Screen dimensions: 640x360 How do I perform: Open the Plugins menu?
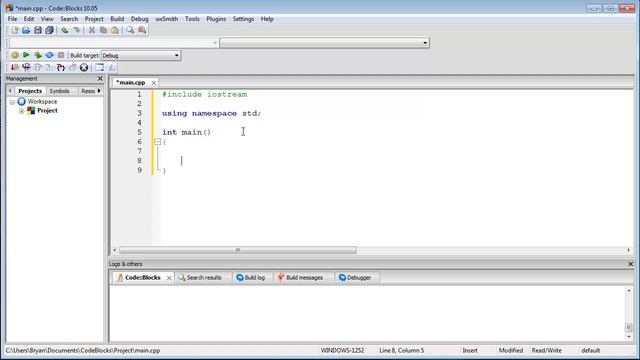click(x=216, y=19)
